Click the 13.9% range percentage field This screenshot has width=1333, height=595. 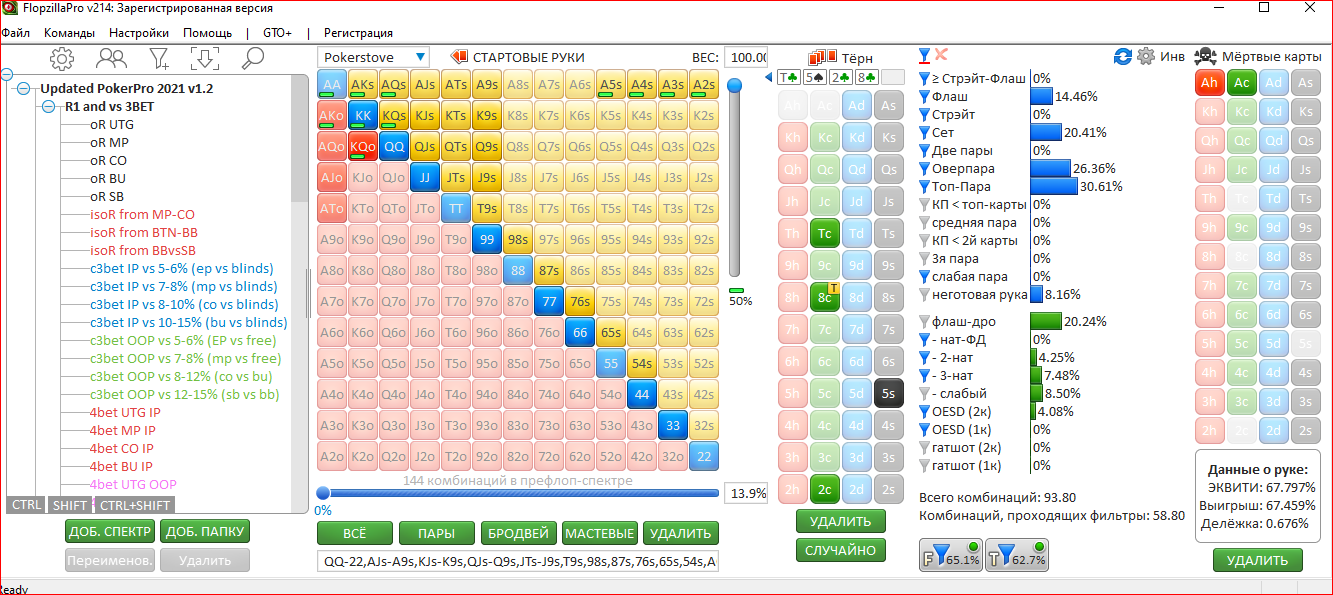click(x=745, y=493)
